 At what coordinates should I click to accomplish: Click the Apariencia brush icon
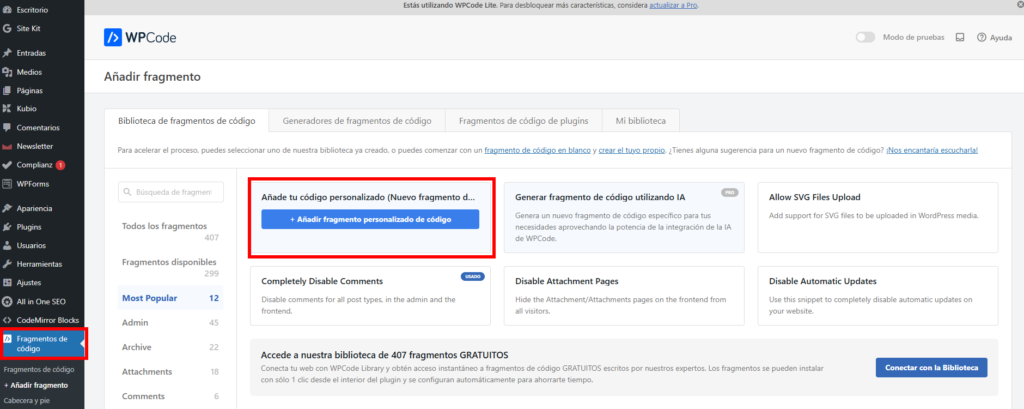point(7,208)
